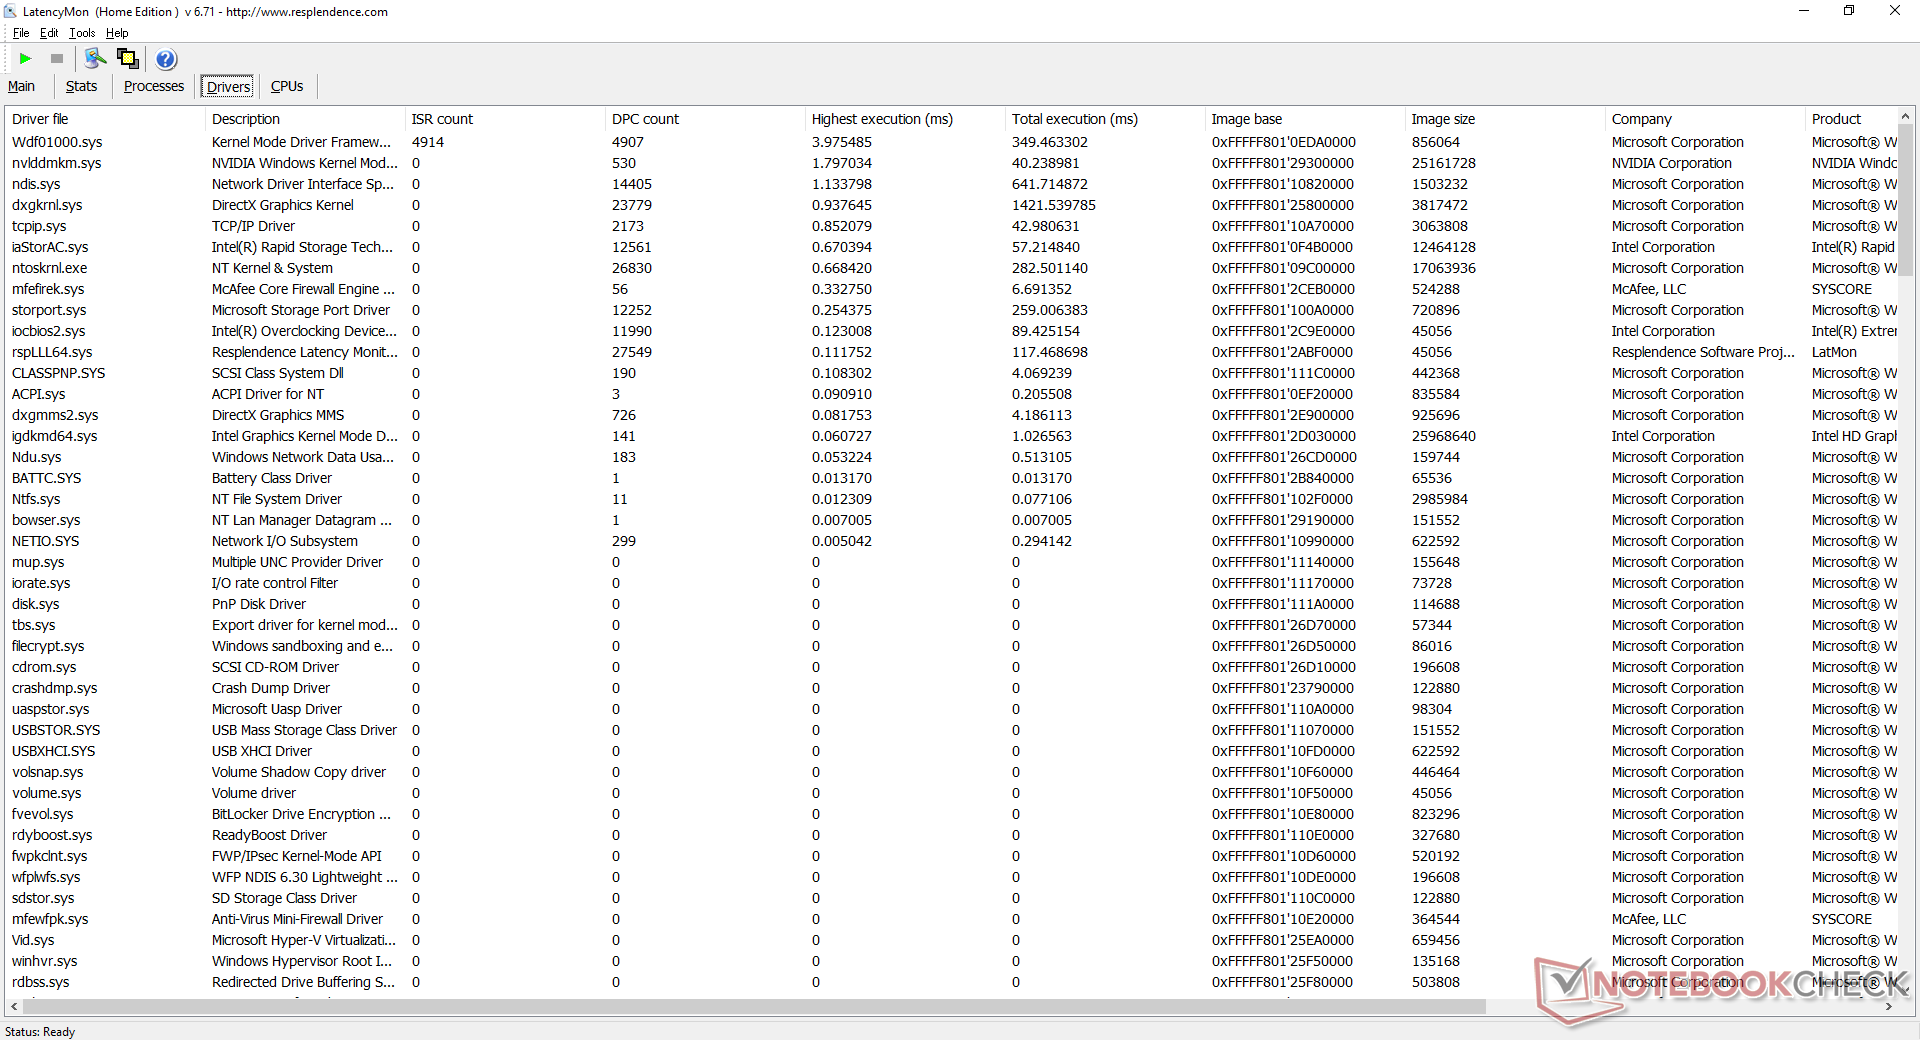Select the ndis.sys driver row
This screenshot has width=1920, height=1040.
951,184
